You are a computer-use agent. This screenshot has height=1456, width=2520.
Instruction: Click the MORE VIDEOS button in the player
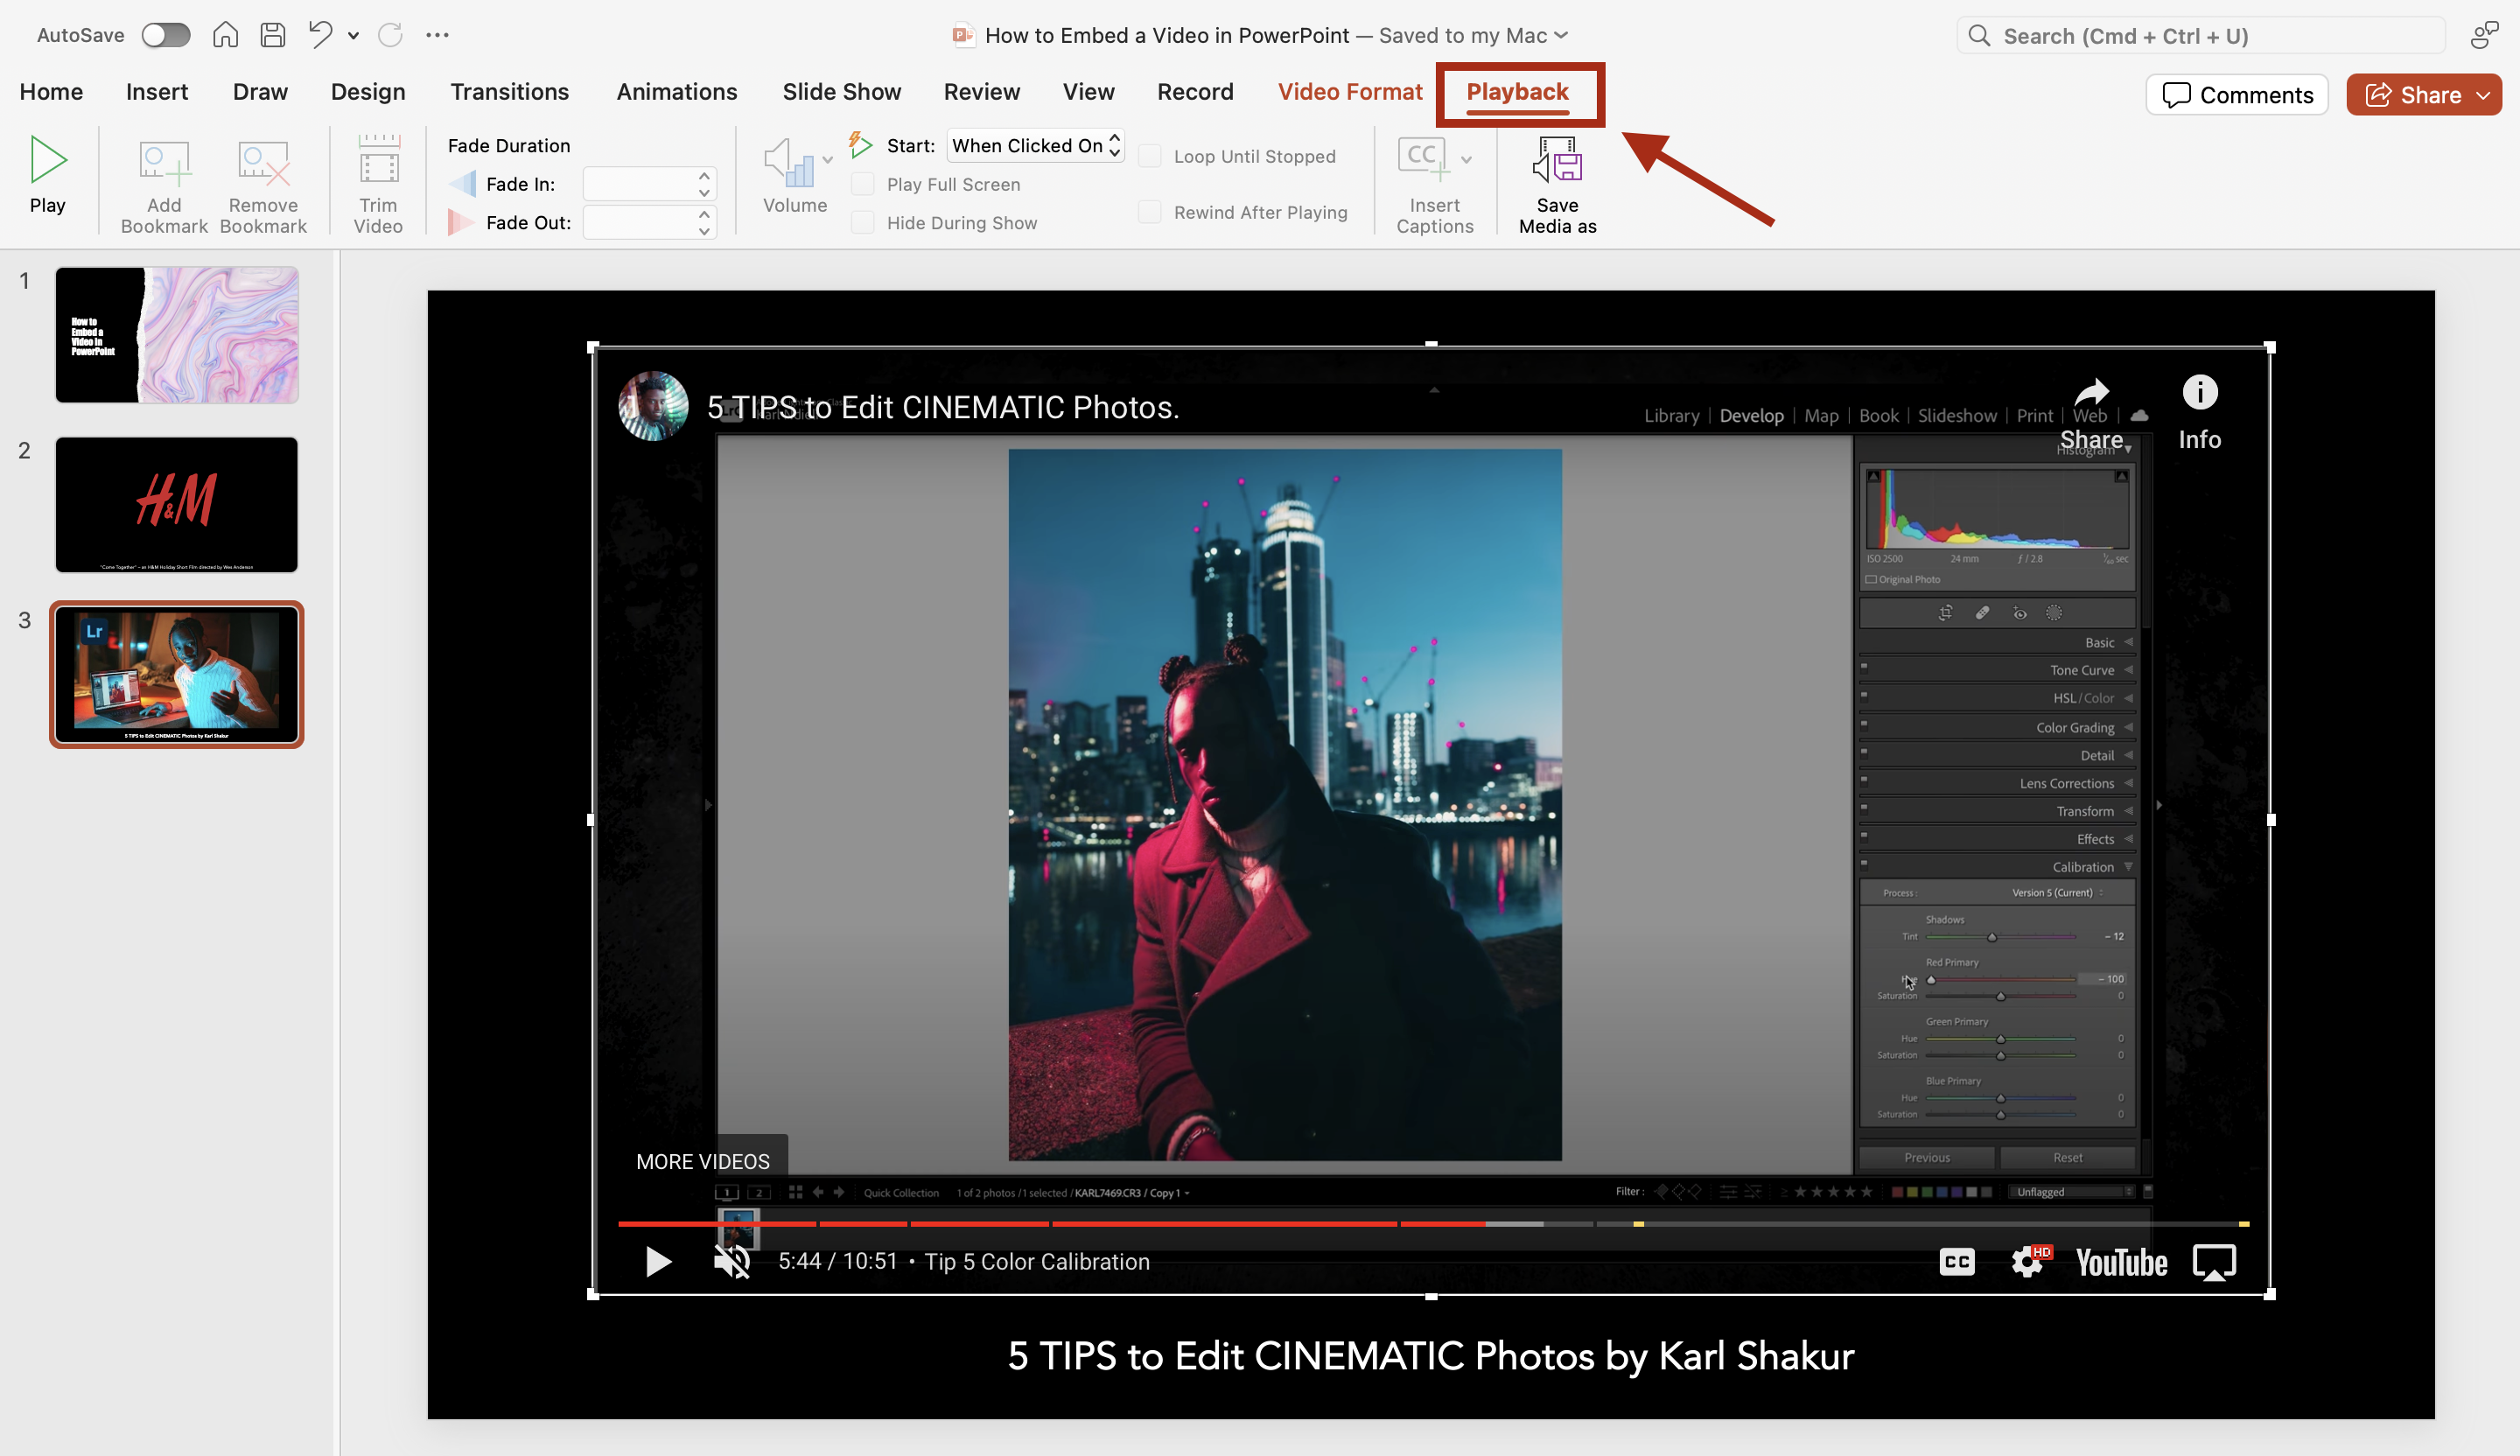point(703,1161)
